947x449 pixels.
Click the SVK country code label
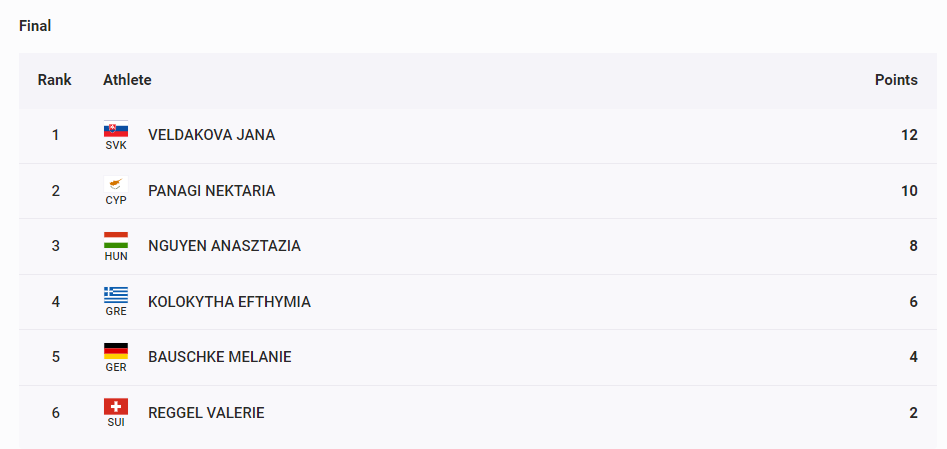[116, 145]
